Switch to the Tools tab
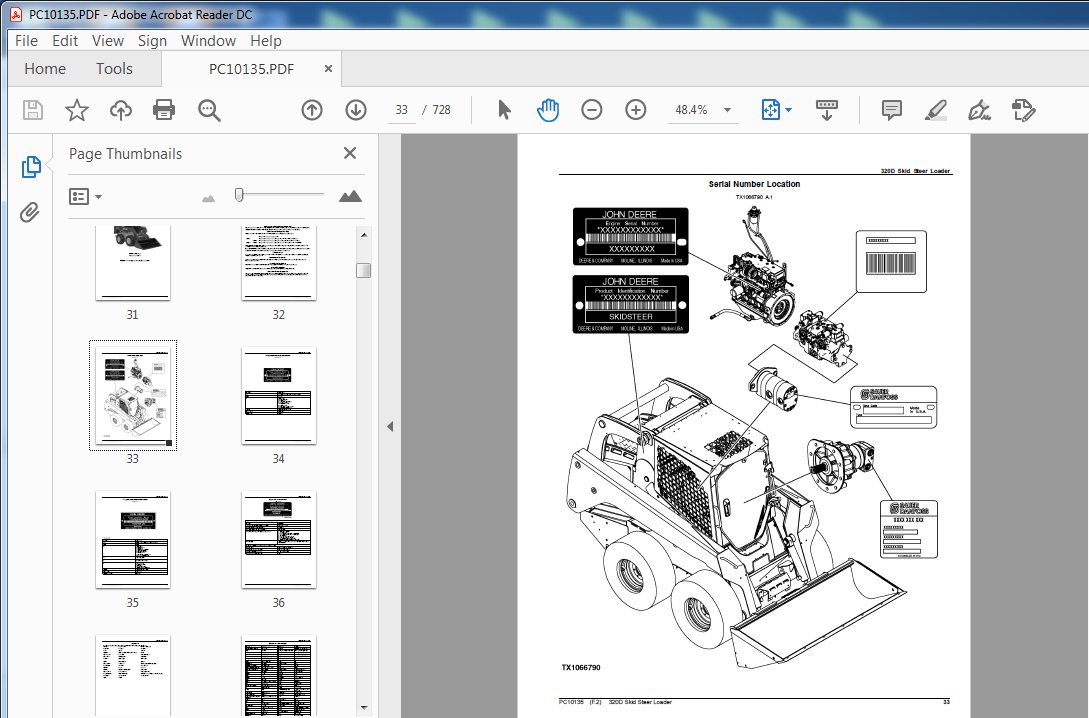 114,69
